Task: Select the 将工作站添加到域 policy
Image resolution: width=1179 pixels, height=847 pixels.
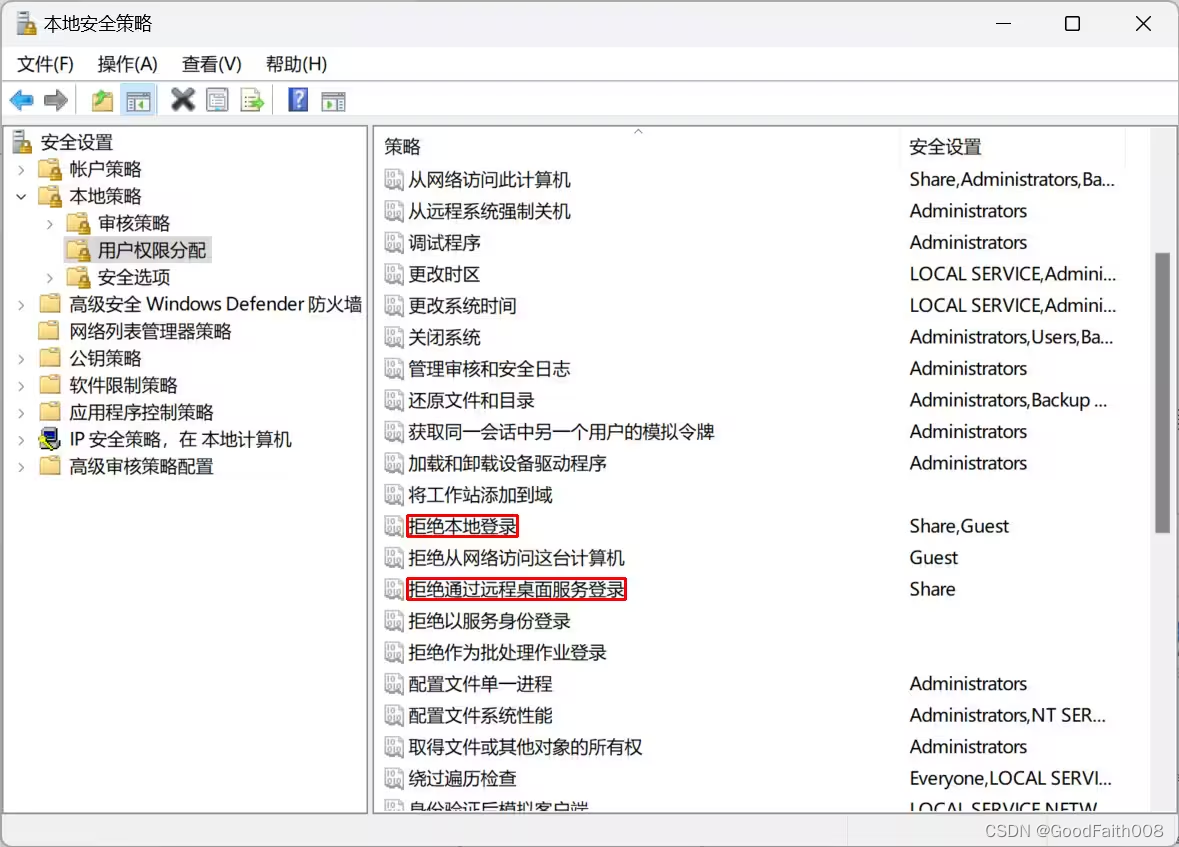Action: [x=480, y=495]
